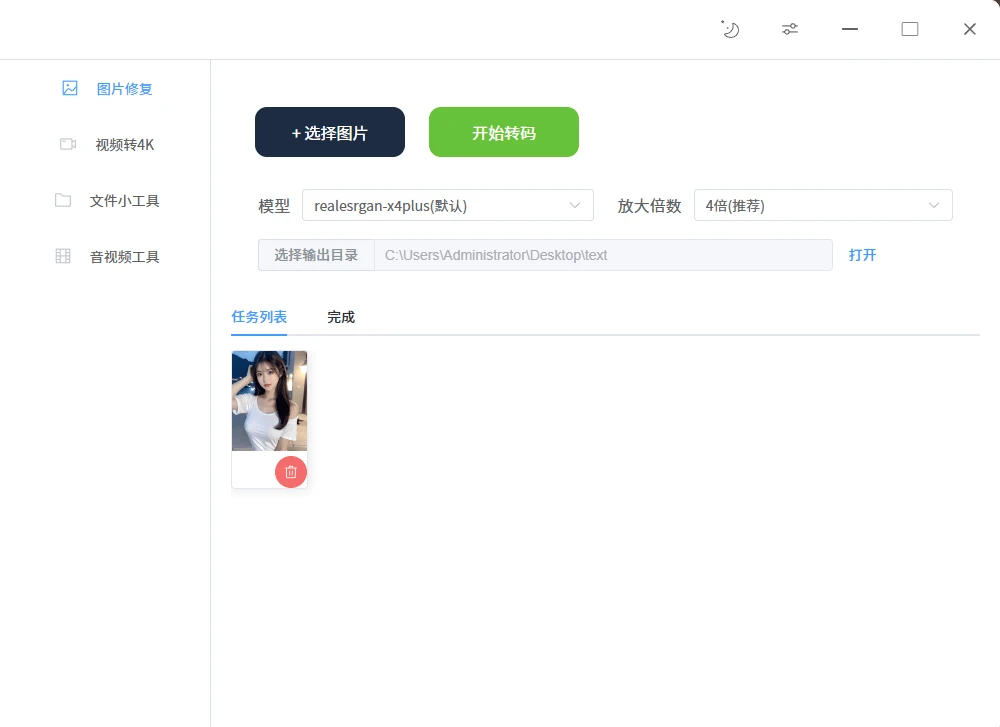Toggle dark mode with the moon icon

[730, 29]
